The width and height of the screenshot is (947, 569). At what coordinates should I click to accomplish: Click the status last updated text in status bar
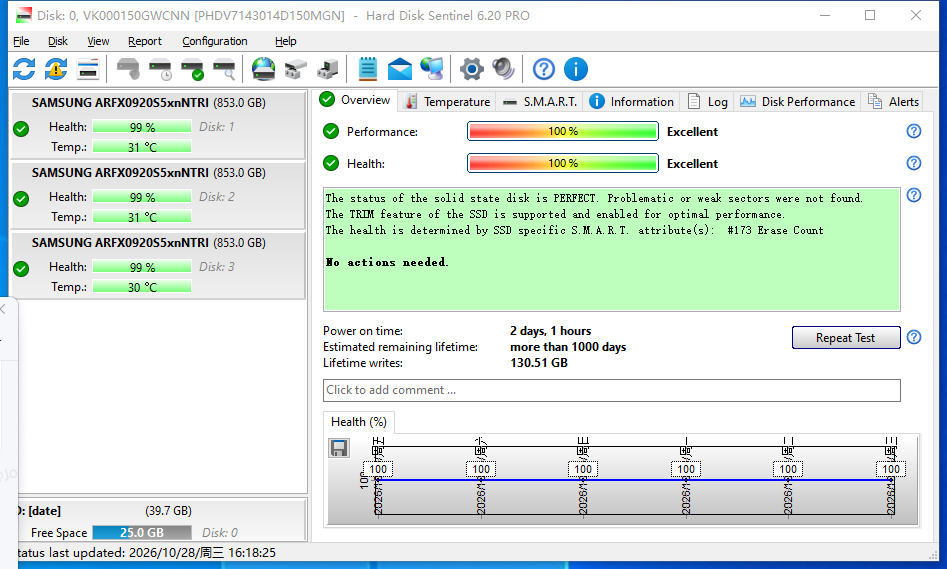click(147, 553)
